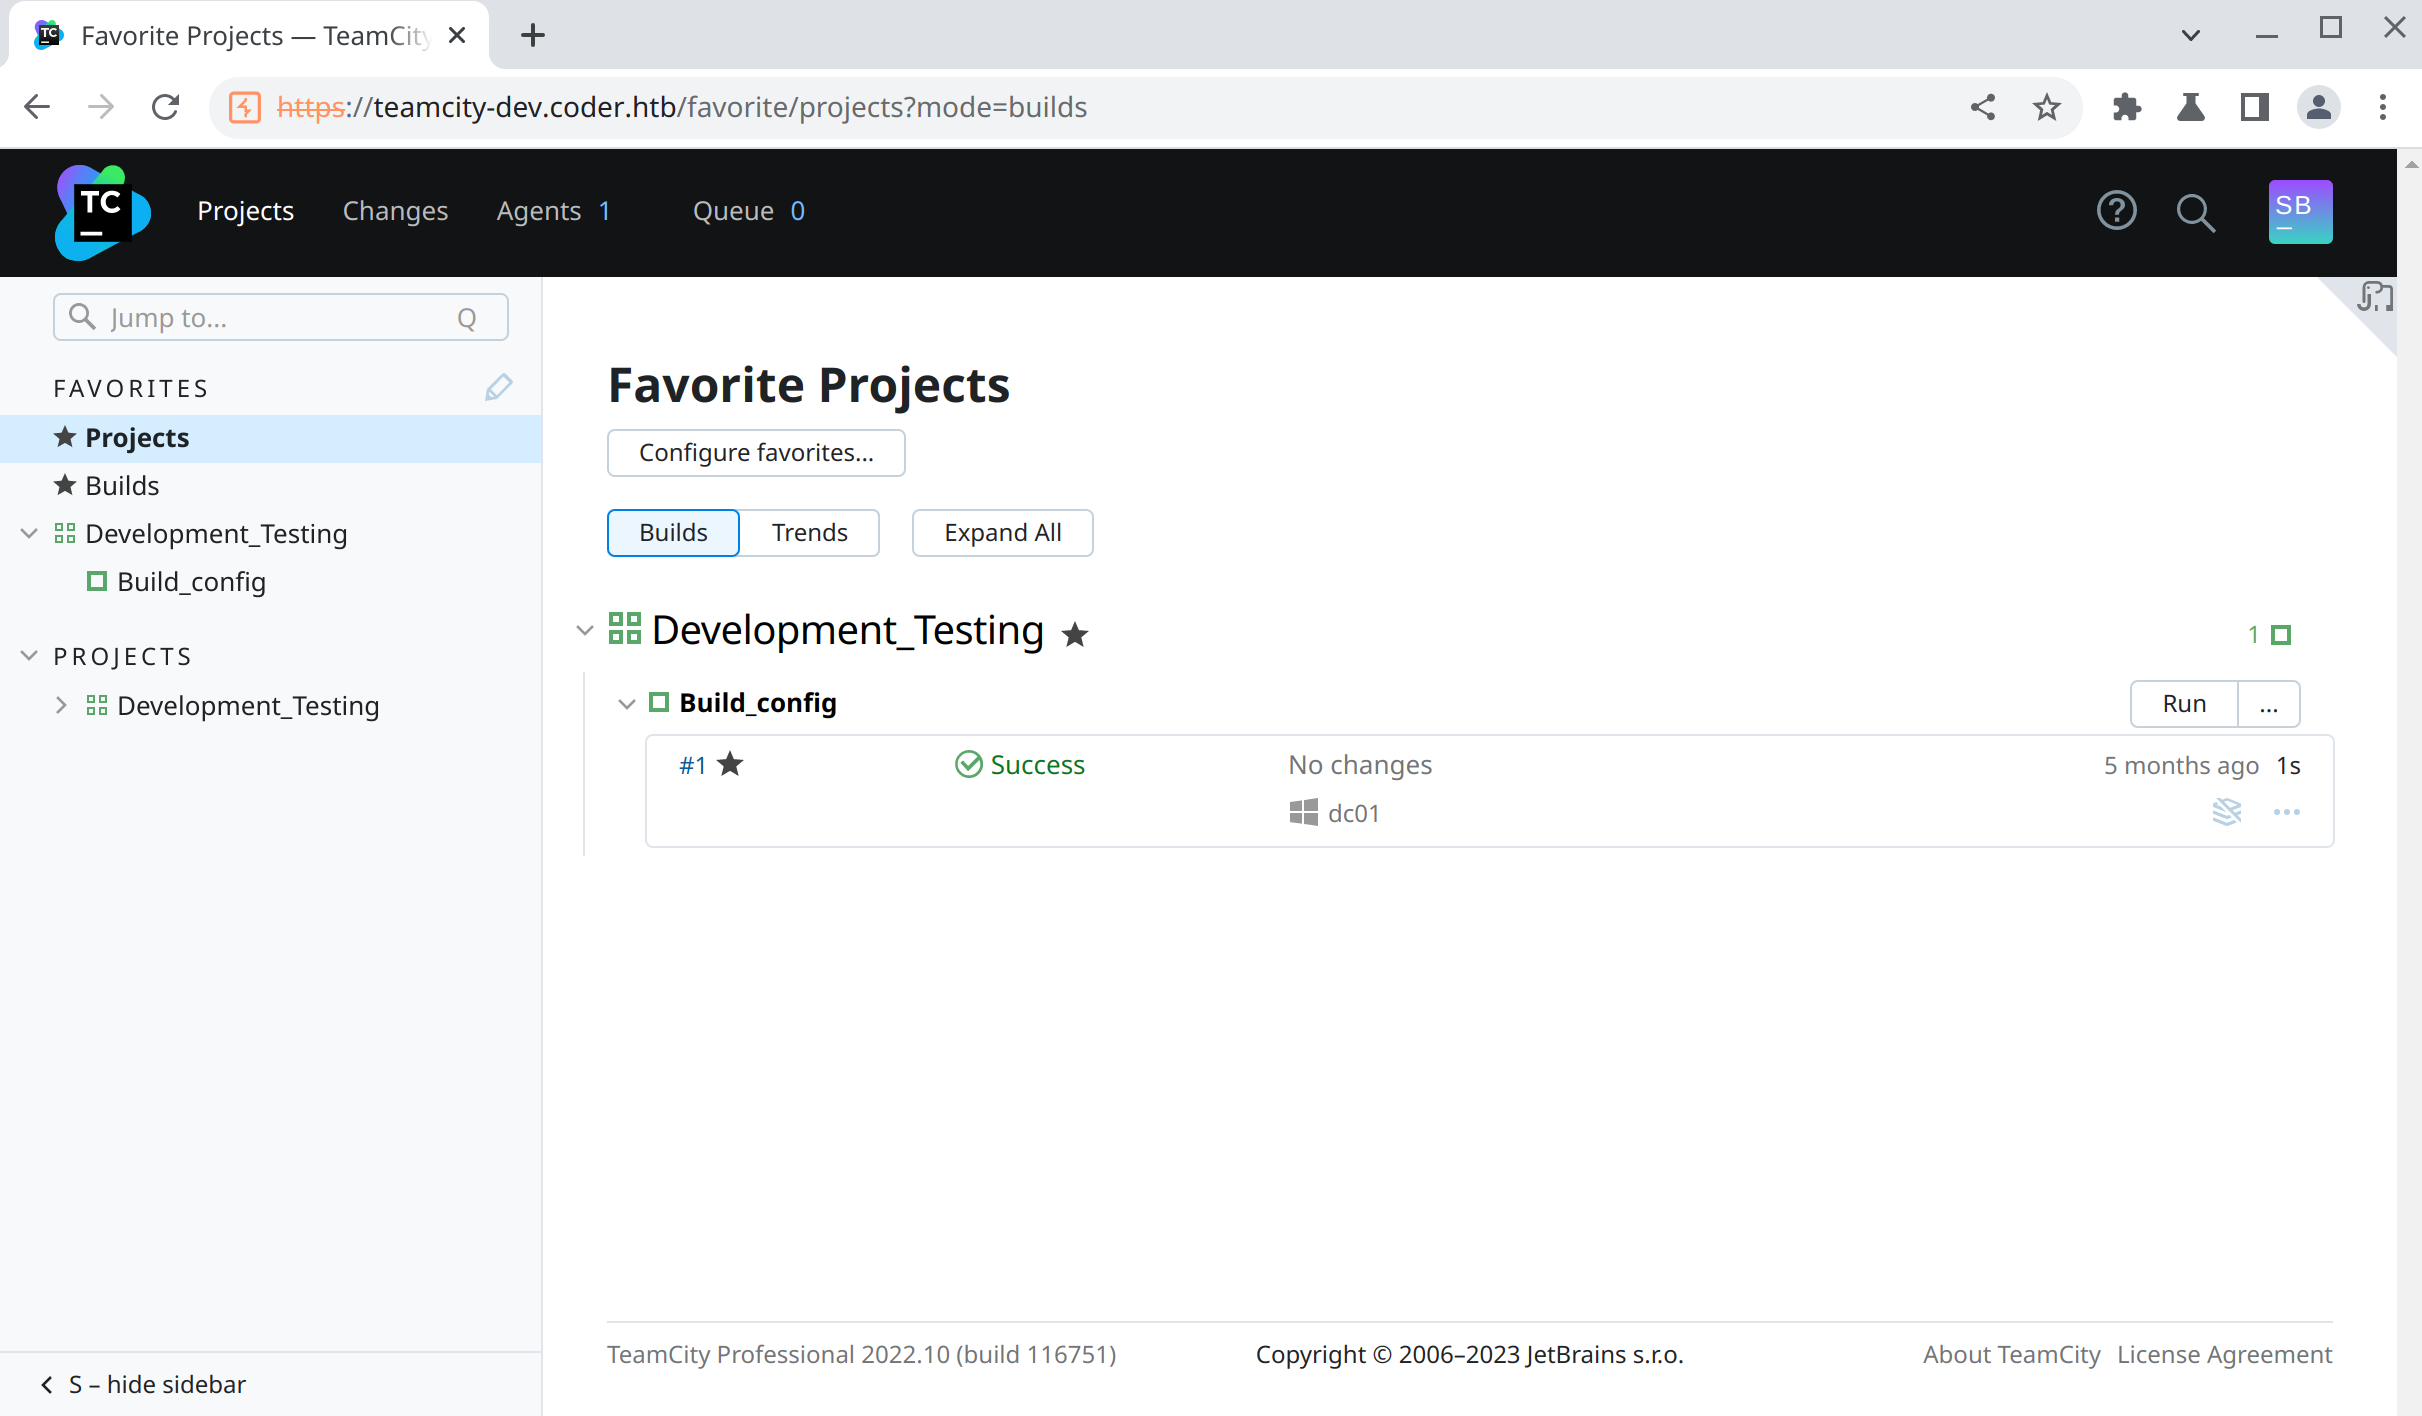Switch to the Trends view

809,533
